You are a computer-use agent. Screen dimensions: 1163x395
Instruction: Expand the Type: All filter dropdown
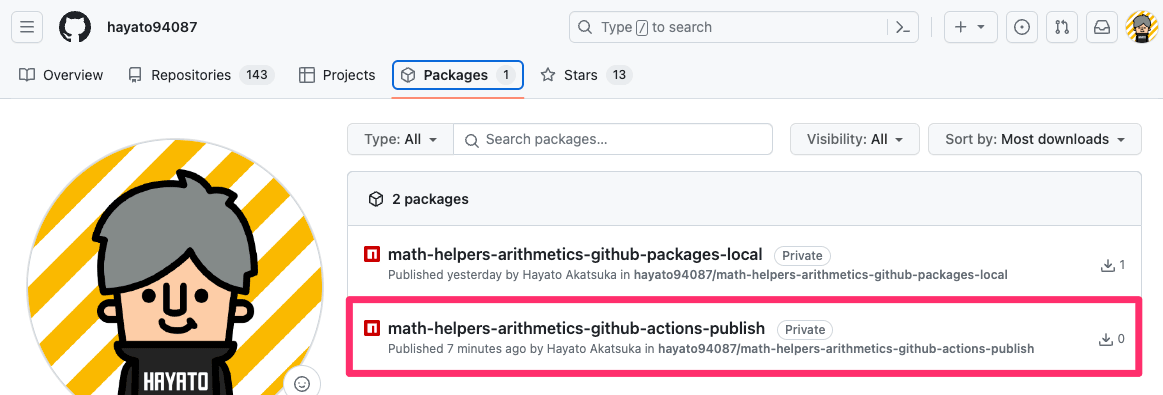(x=401, y=139)
